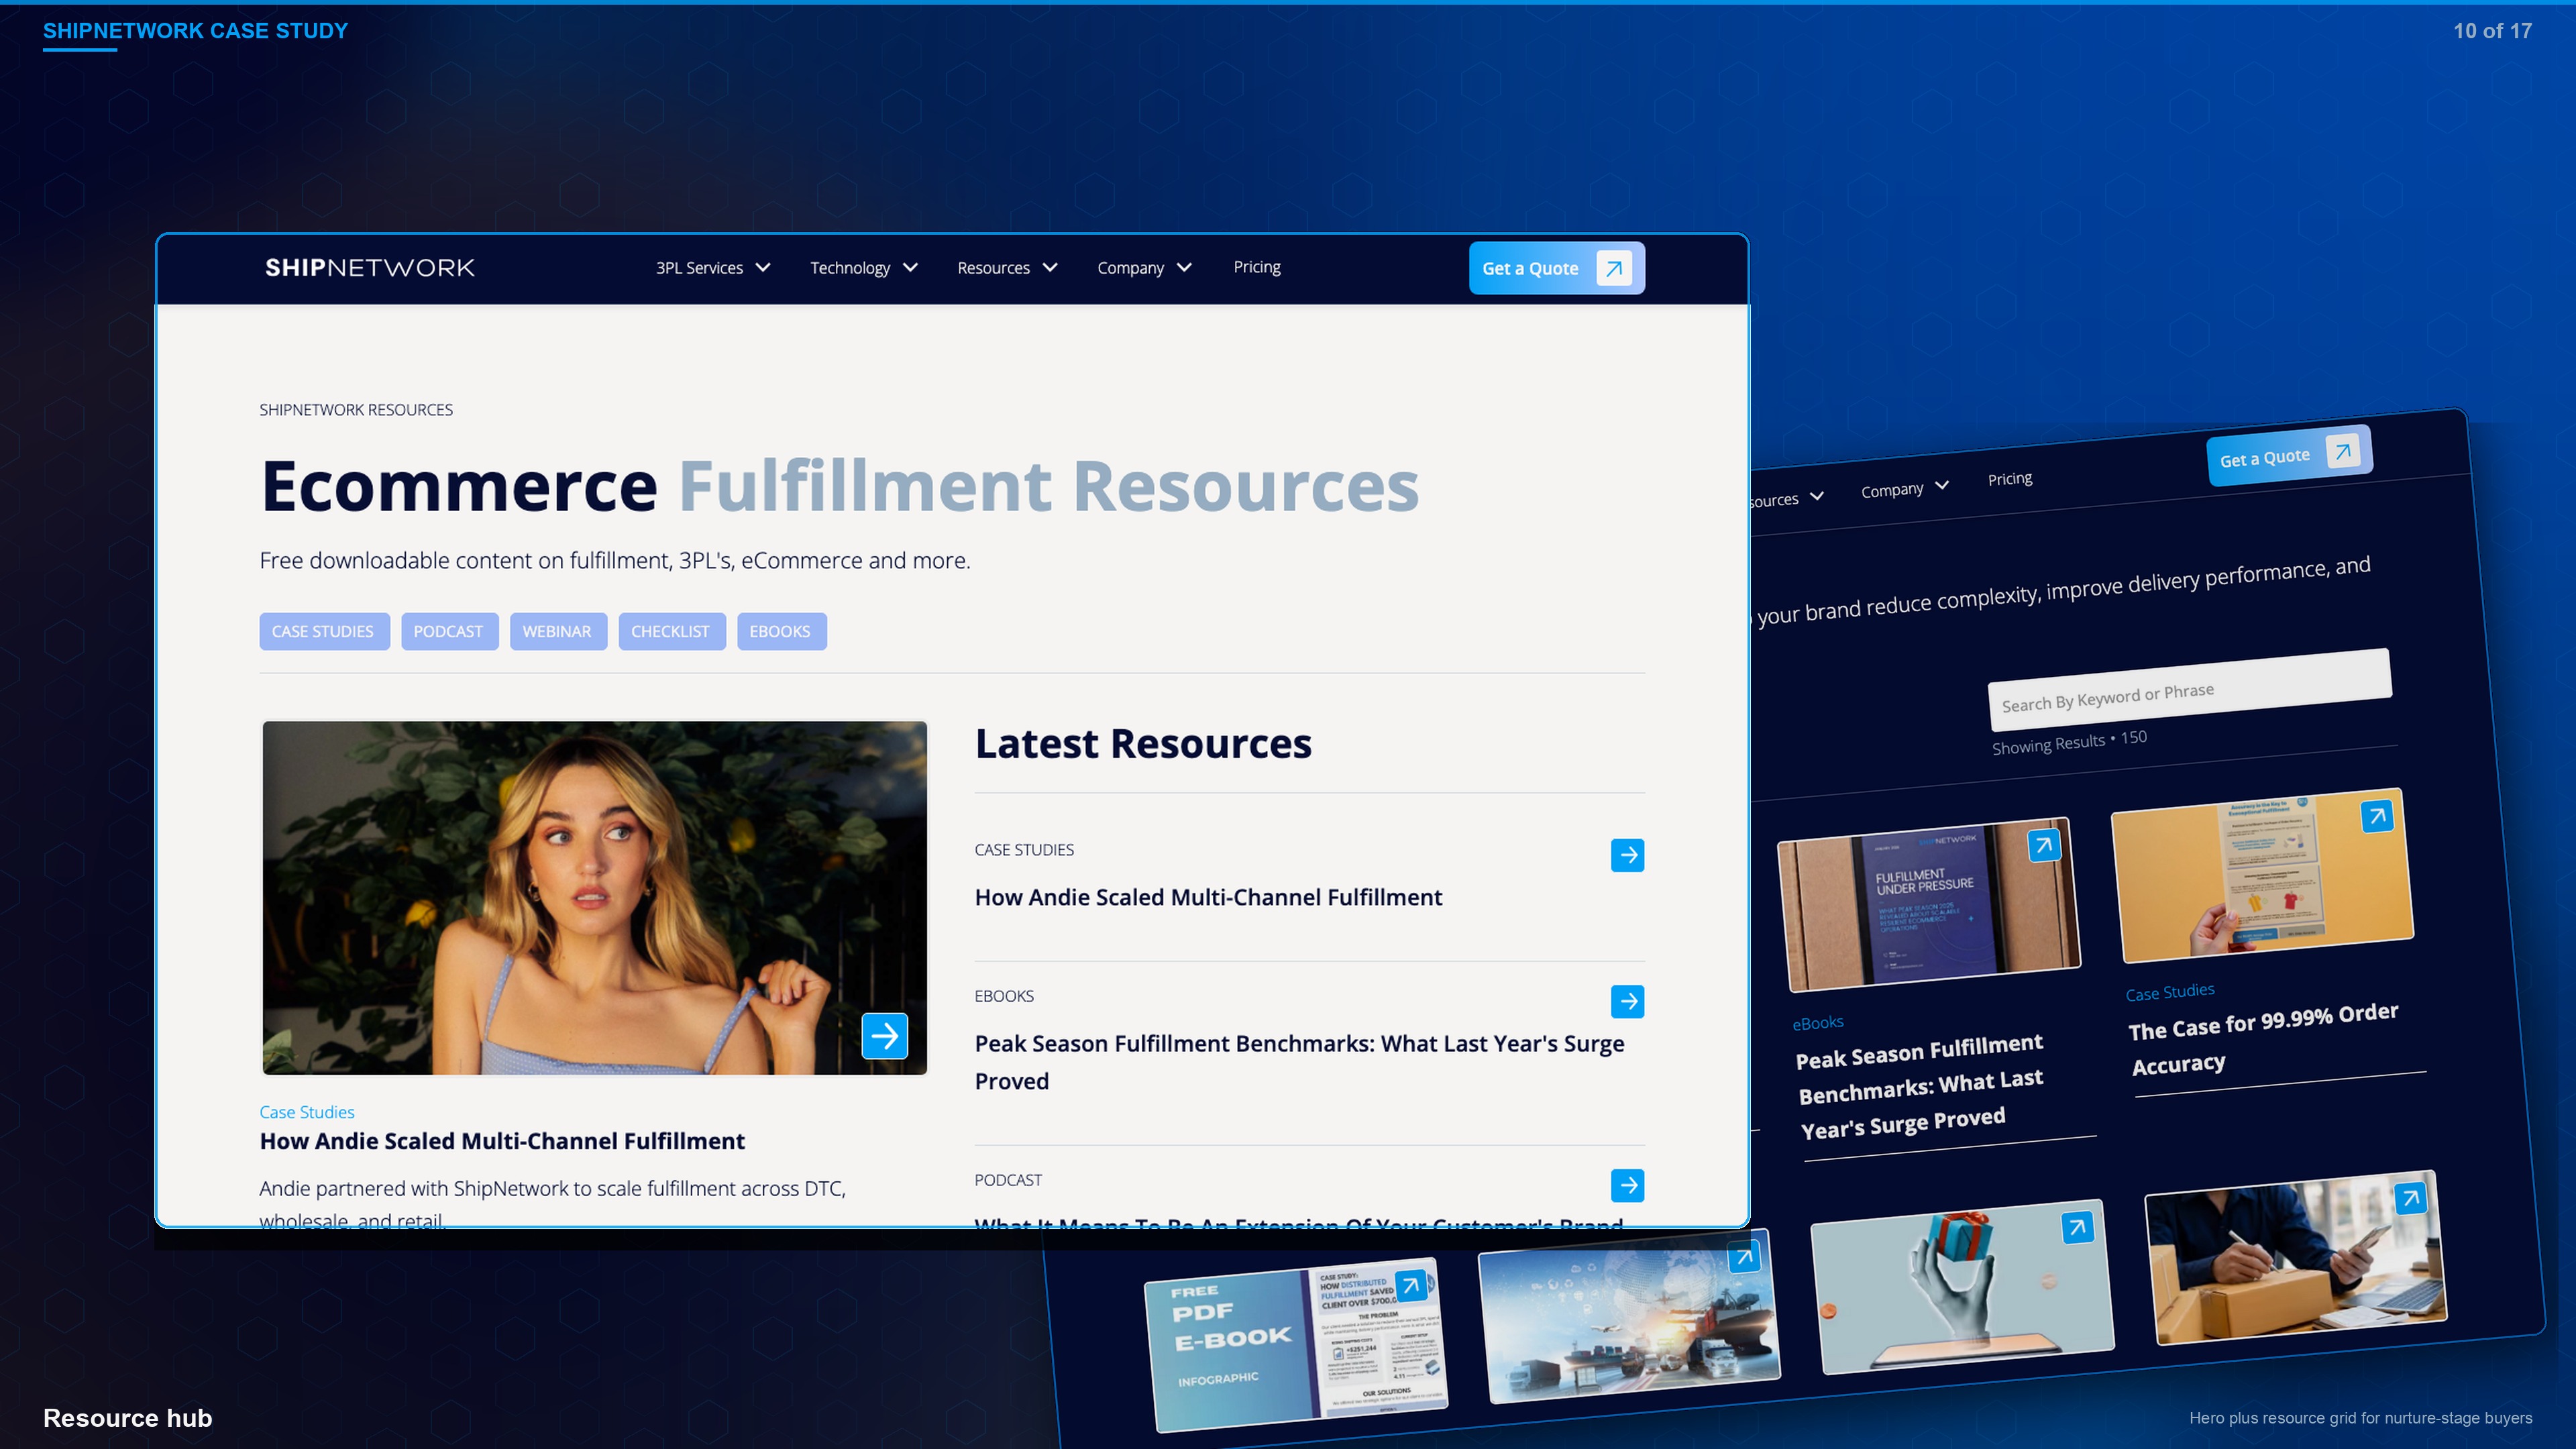Image resolution: width=2576 pixels, height=1449 pixels.
Task: Open Fulfillment Under Pressure ebook thumbnail
Action: tap(1928, 906)
